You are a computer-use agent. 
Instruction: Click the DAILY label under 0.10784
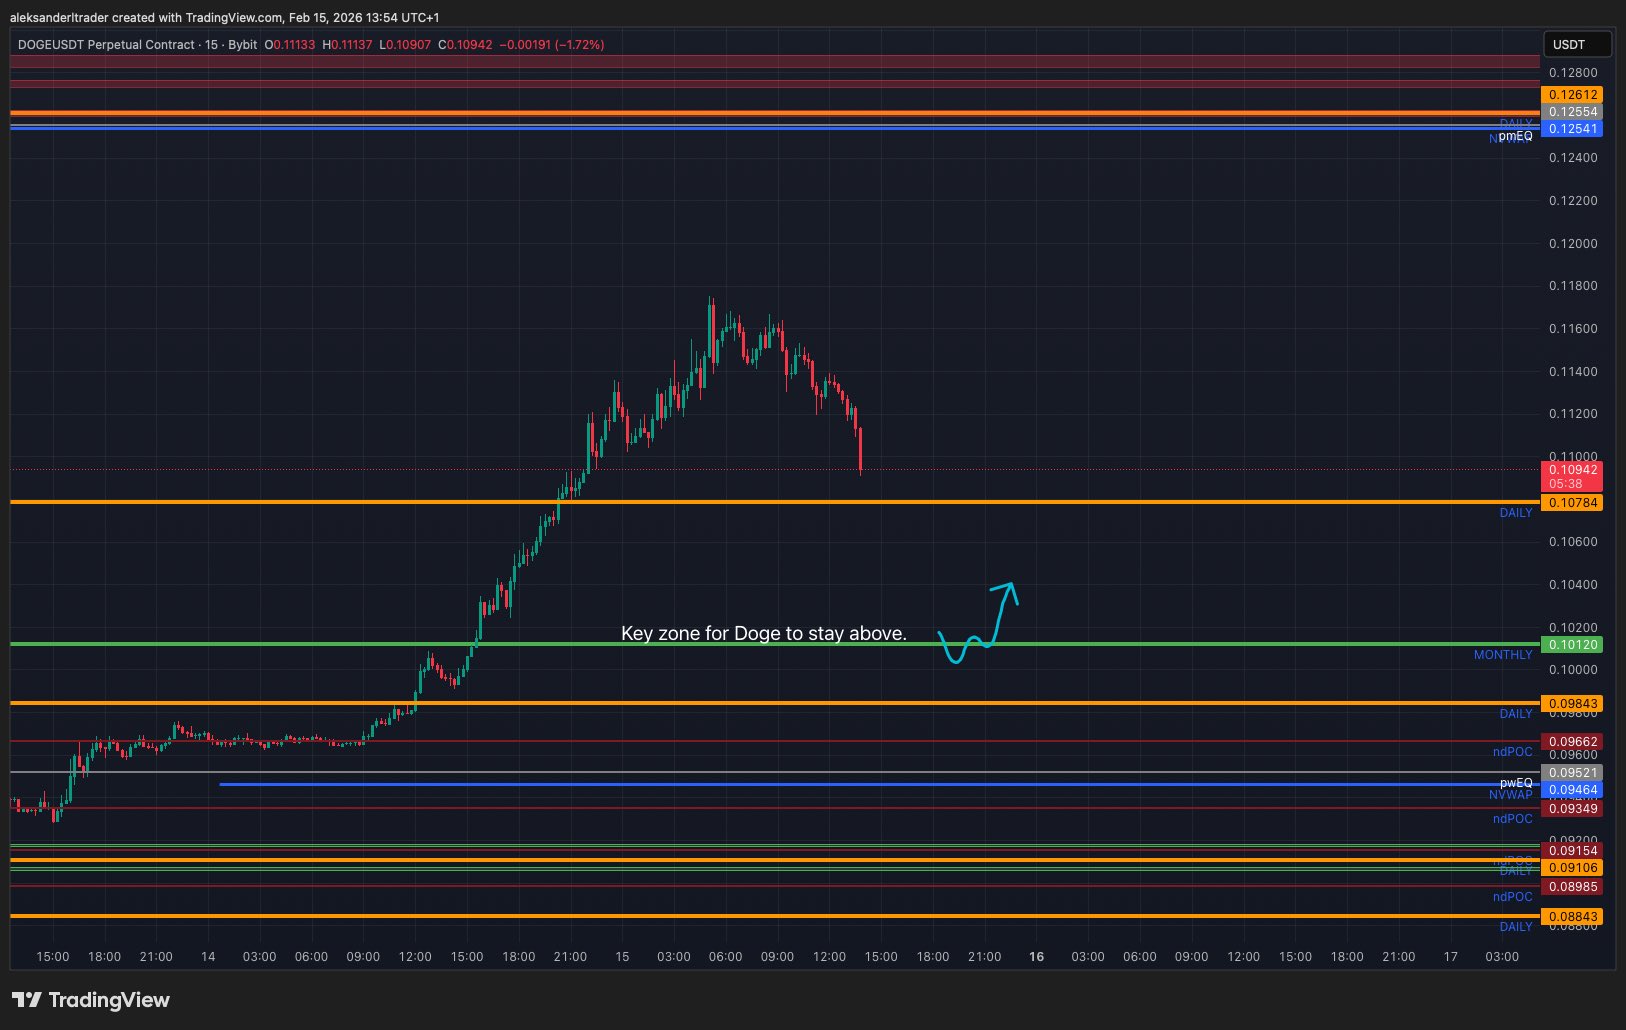click(1516, 513)
